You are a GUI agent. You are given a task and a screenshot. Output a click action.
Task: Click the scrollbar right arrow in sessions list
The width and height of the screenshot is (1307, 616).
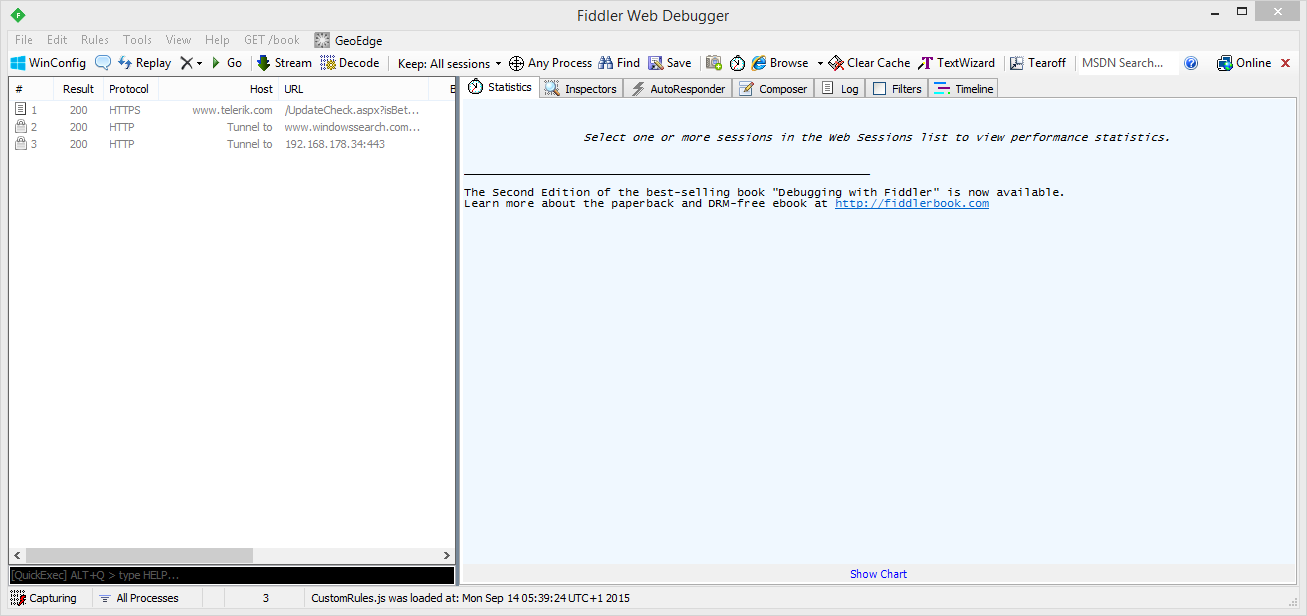point(447,556)
